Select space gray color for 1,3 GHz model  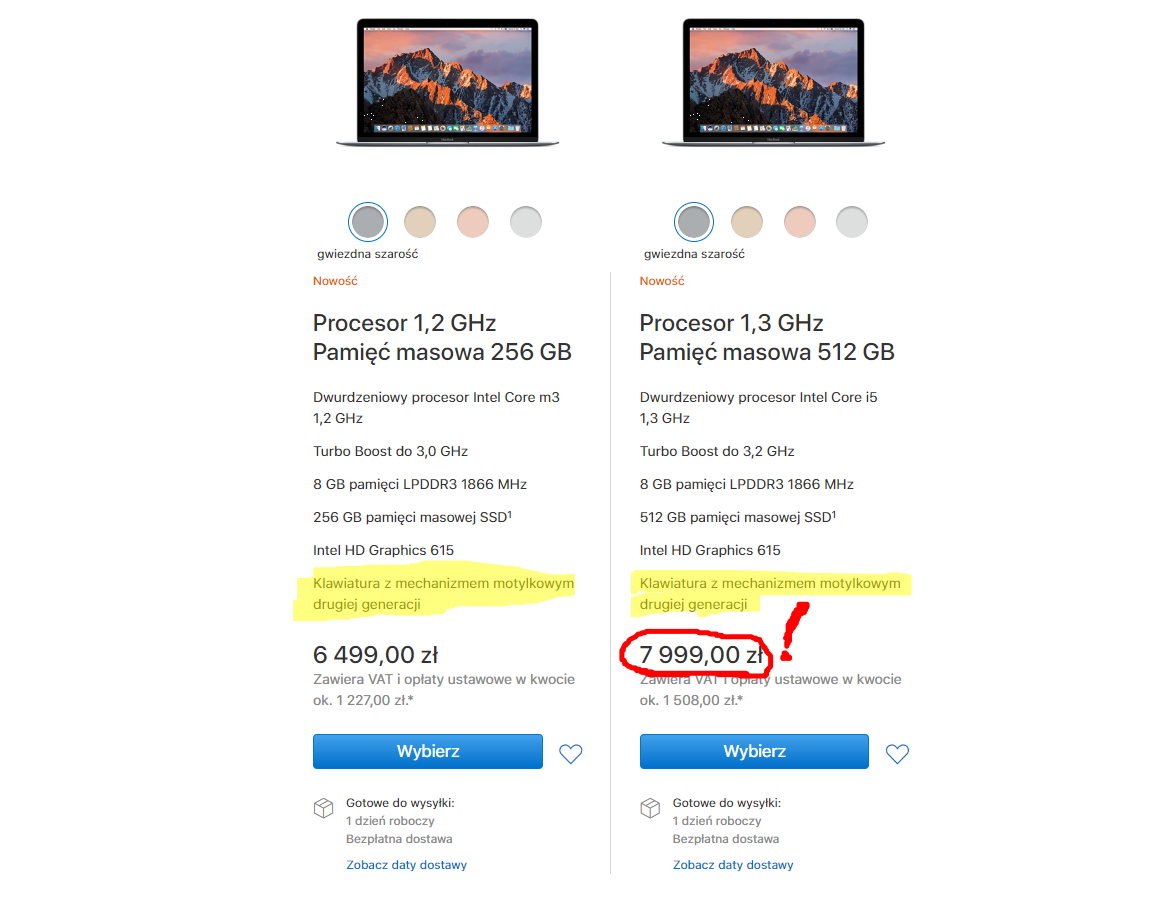[x=694, y=222]
